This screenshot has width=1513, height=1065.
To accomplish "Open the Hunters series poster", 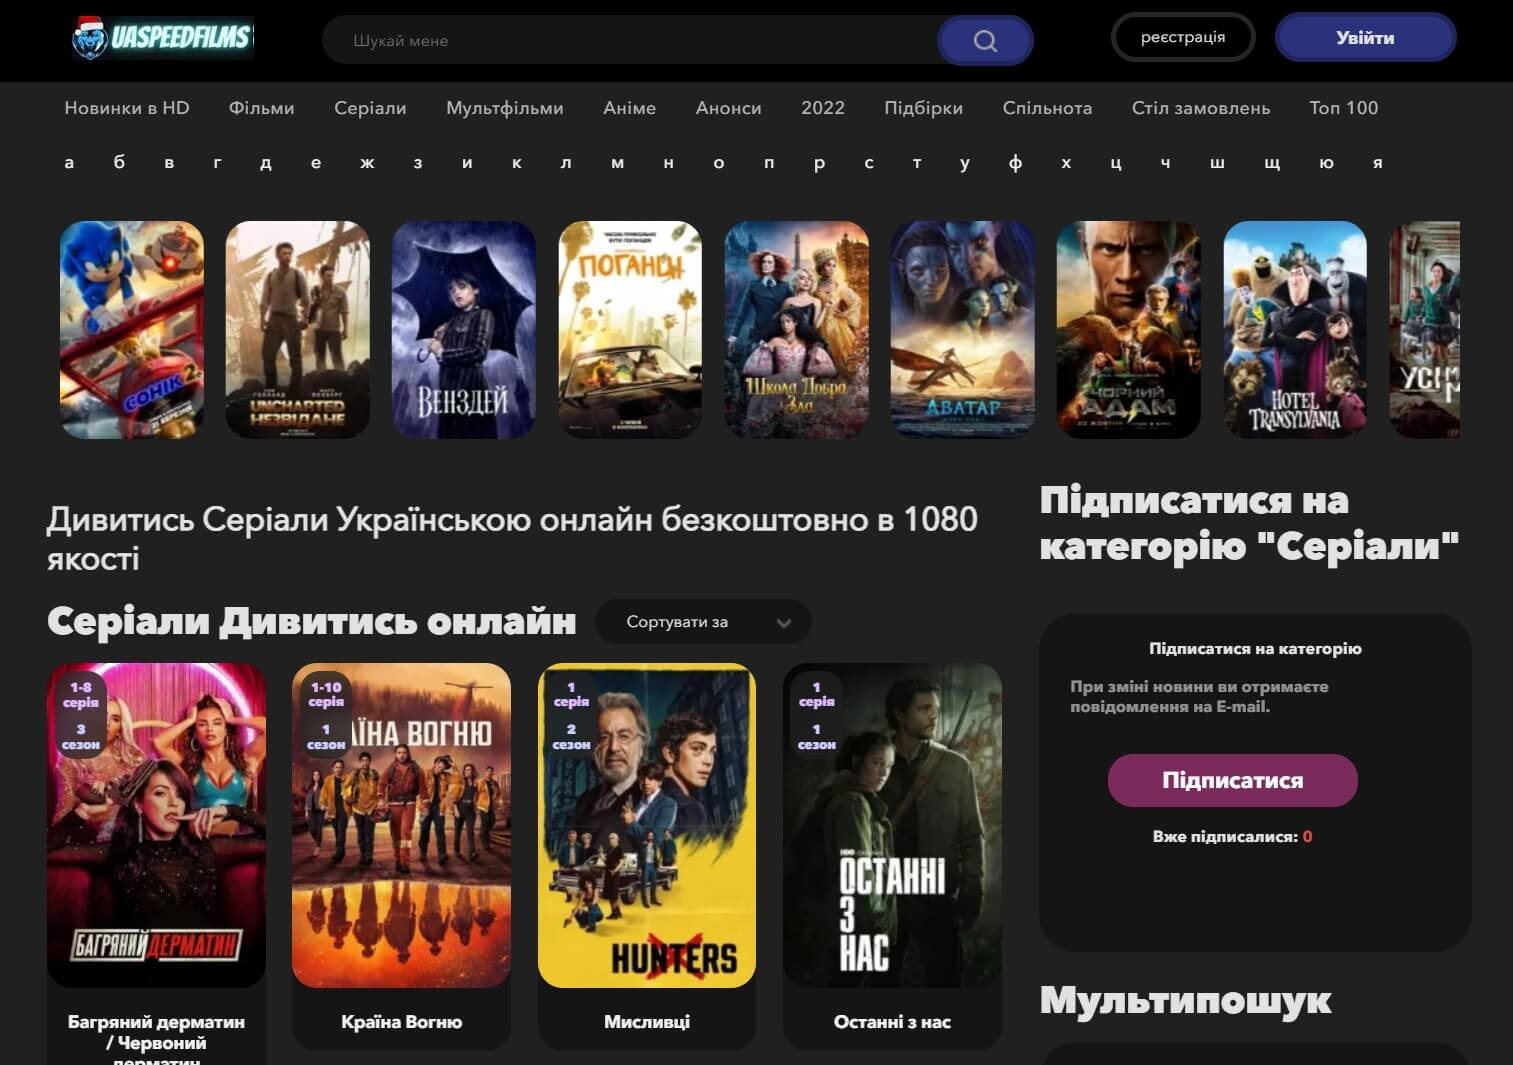I will (647, 825).
